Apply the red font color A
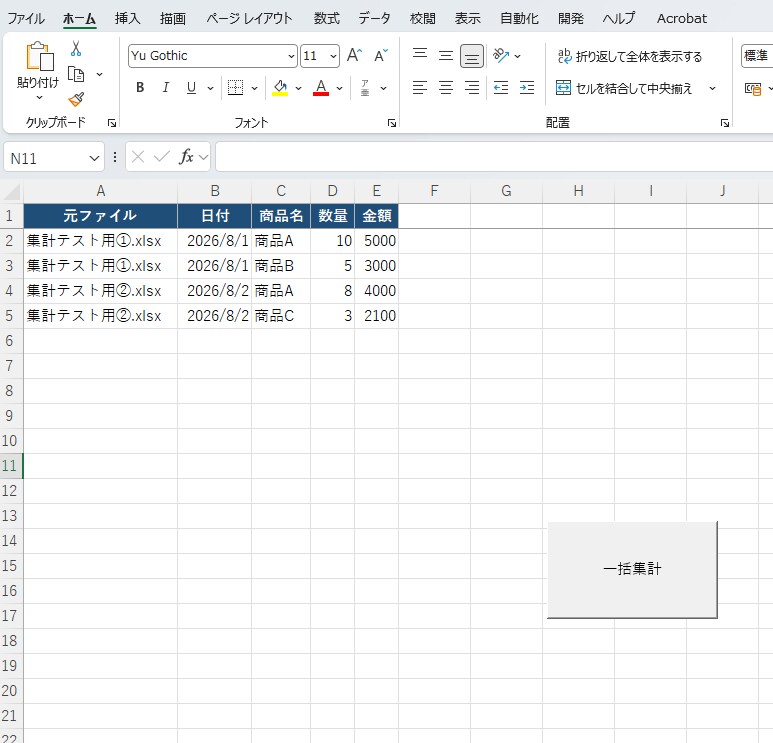Image resolution: width=773 pixels, height=743 pixels. [x=321, y=88]
